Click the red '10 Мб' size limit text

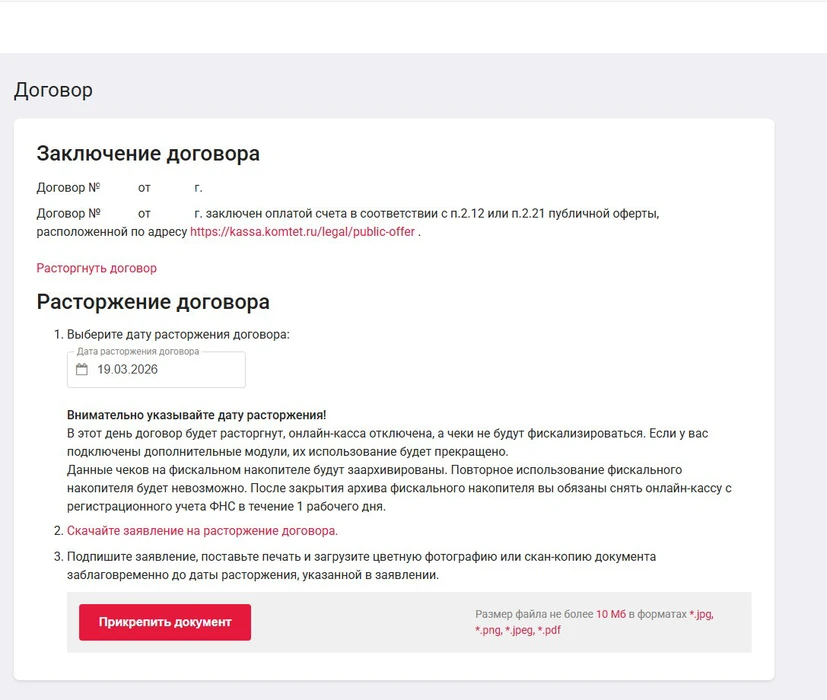[x=610, y=614]
